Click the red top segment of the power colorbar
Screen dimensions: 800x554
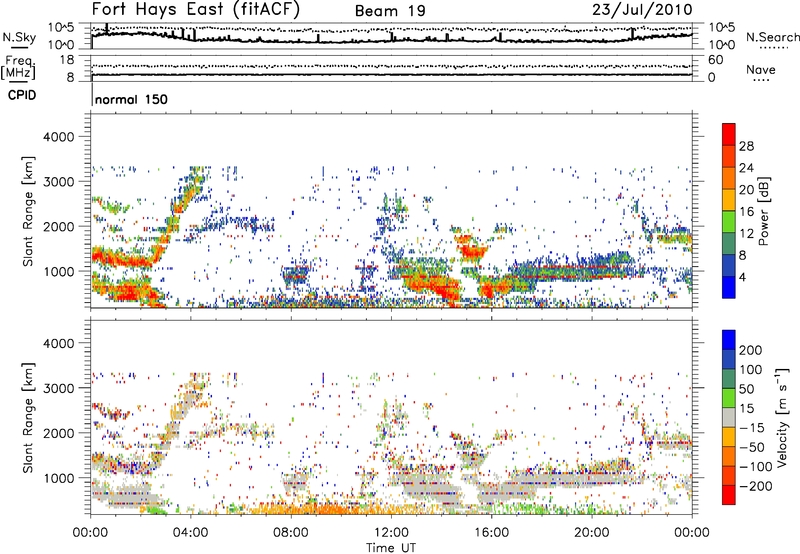(729, 134)
